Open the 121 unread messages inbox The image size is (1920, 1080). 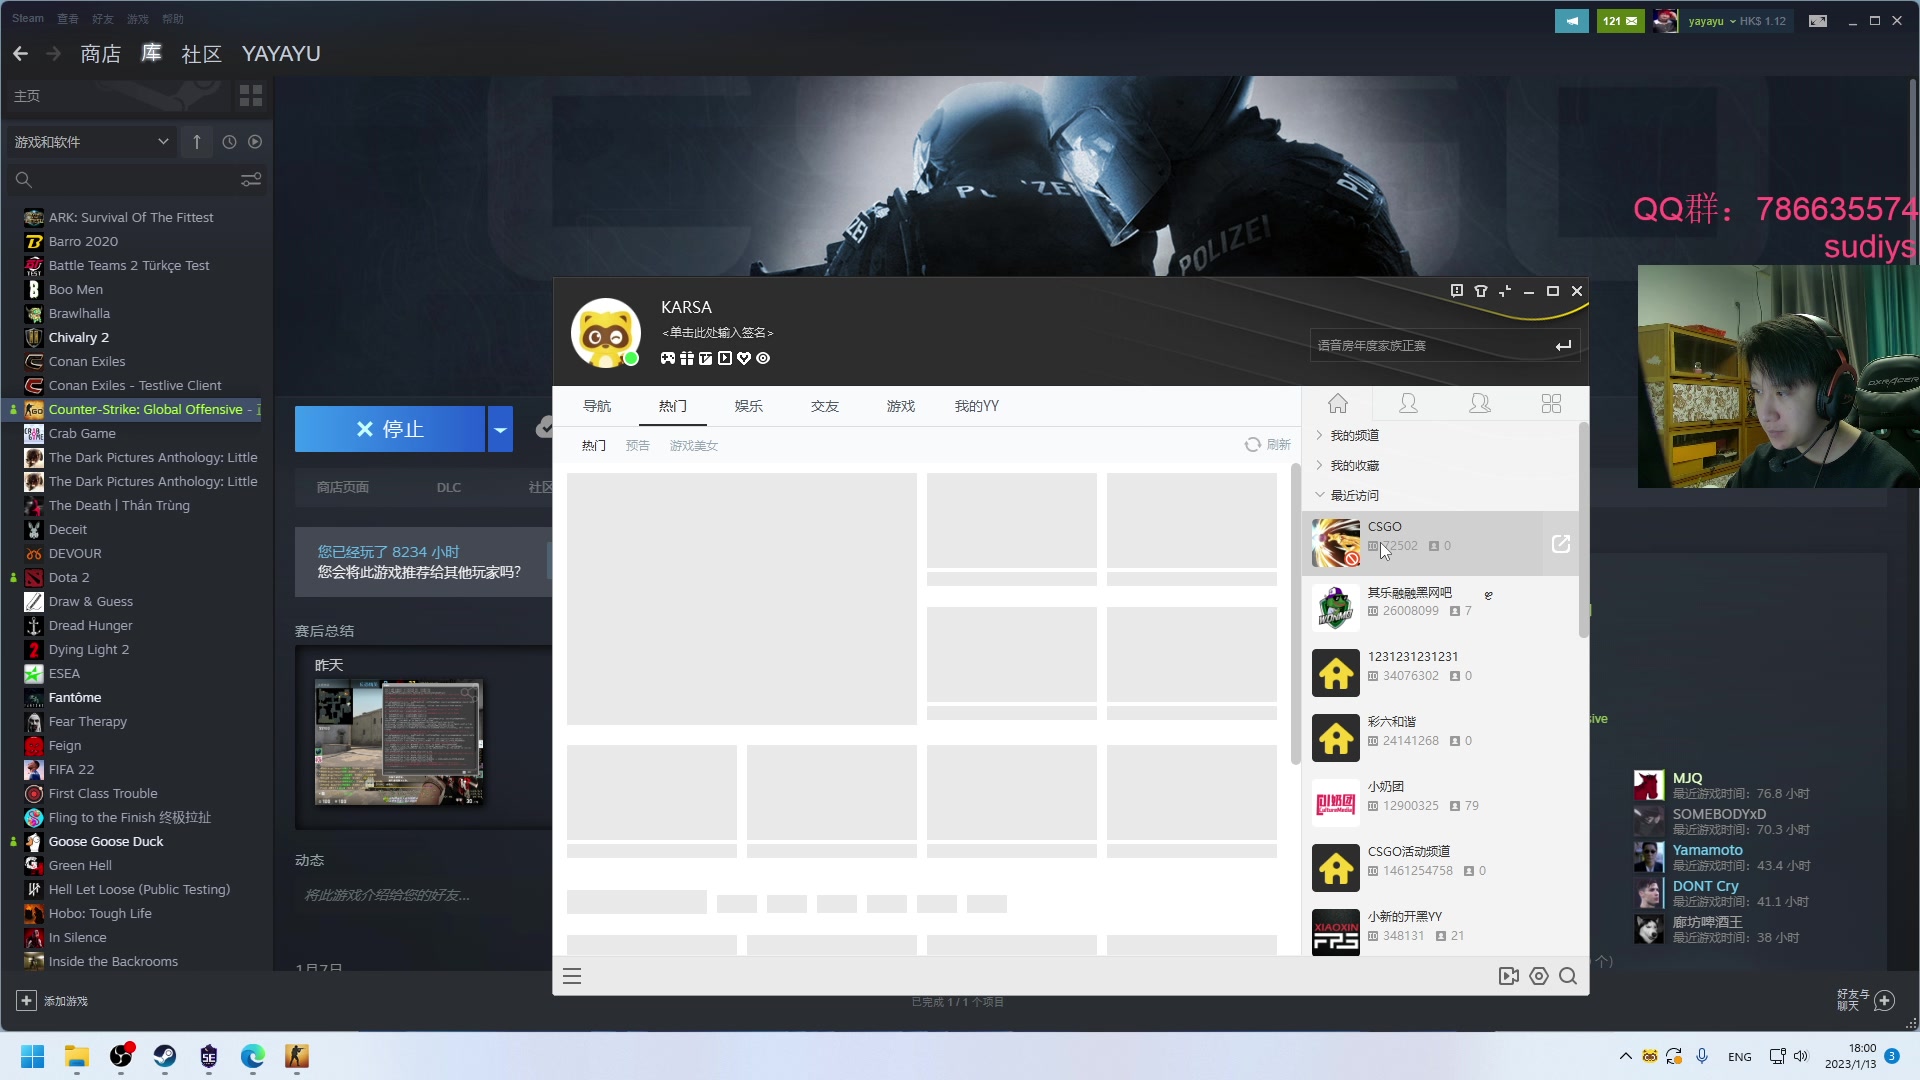click(x=1619, y=21)
